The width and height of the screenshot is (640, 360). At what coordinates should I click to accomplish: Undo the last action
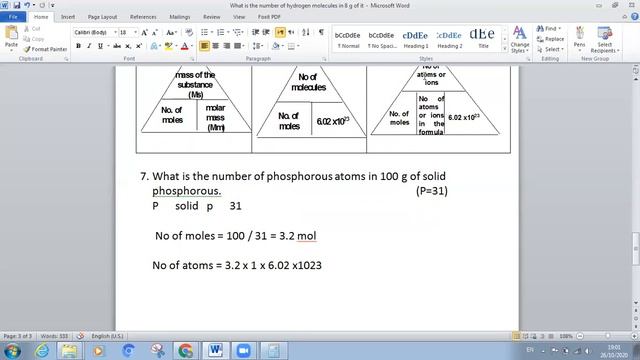(x=27, y=5)
